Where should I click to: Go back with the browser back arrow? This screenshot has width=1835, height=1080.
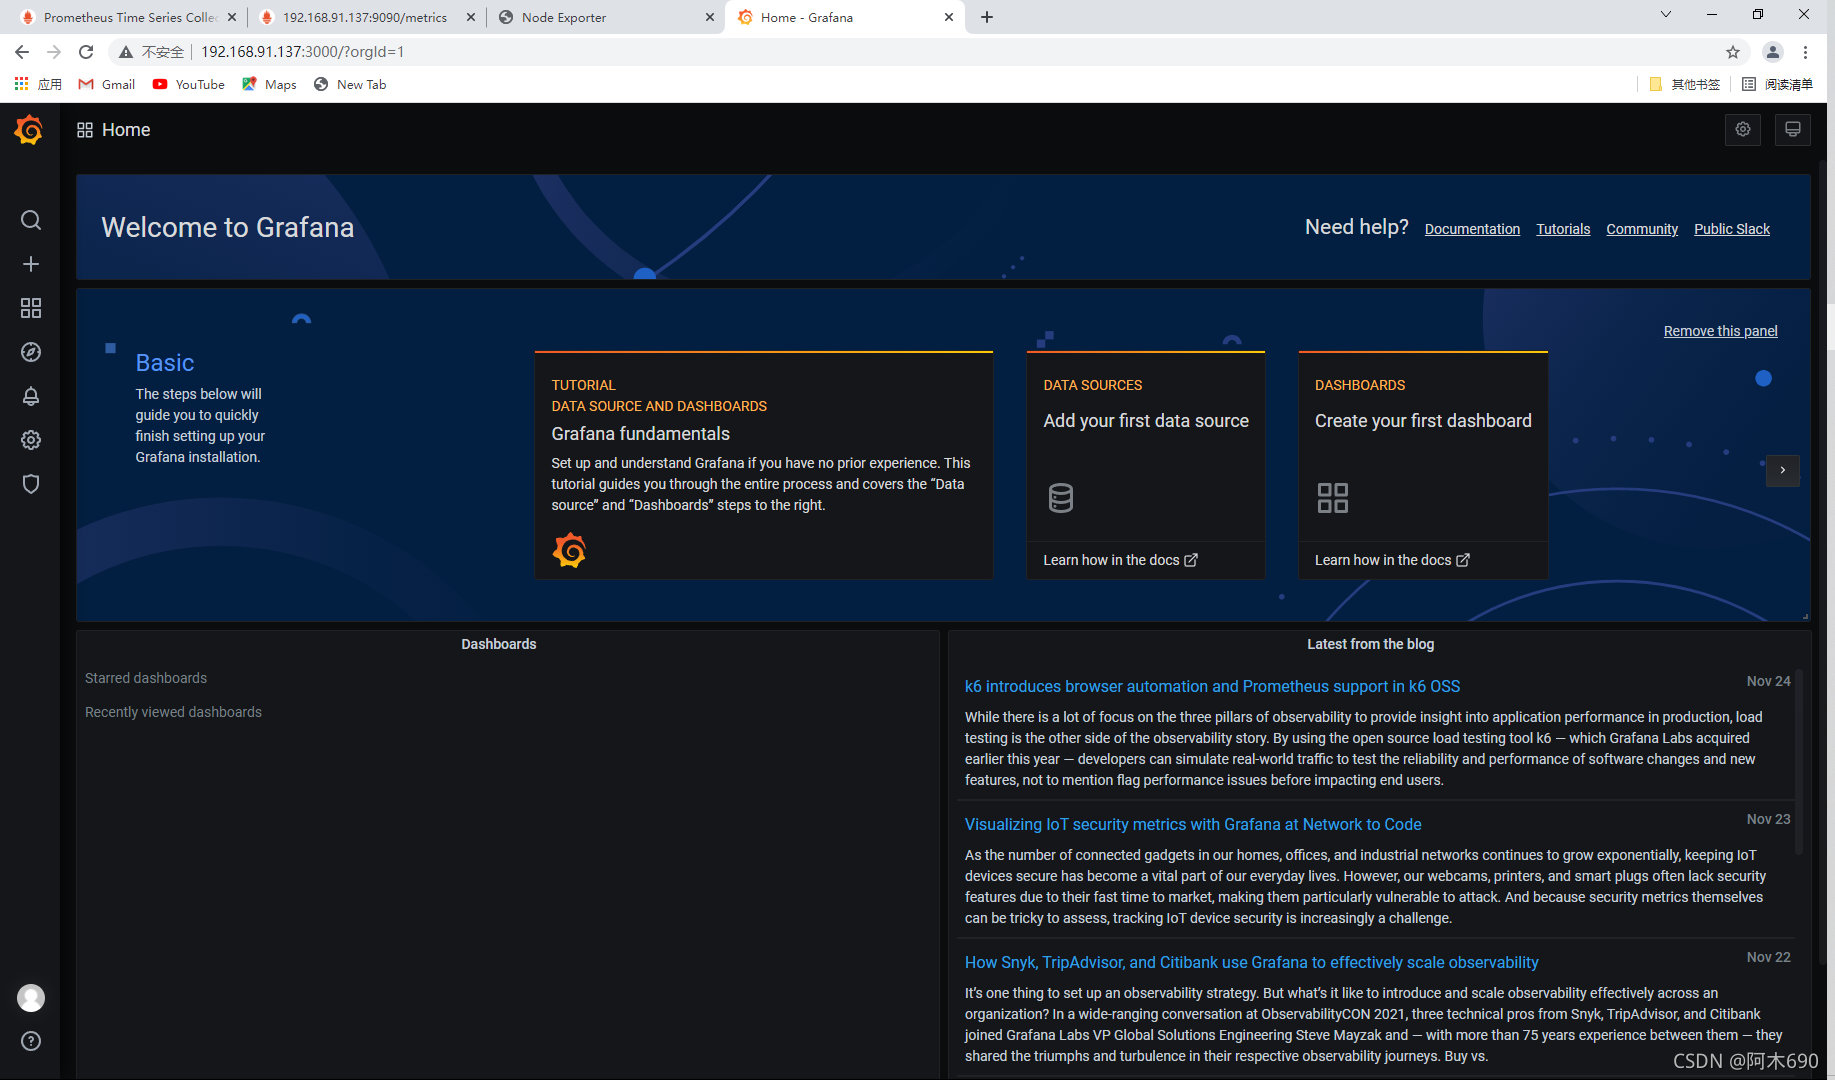coord(22,52)
